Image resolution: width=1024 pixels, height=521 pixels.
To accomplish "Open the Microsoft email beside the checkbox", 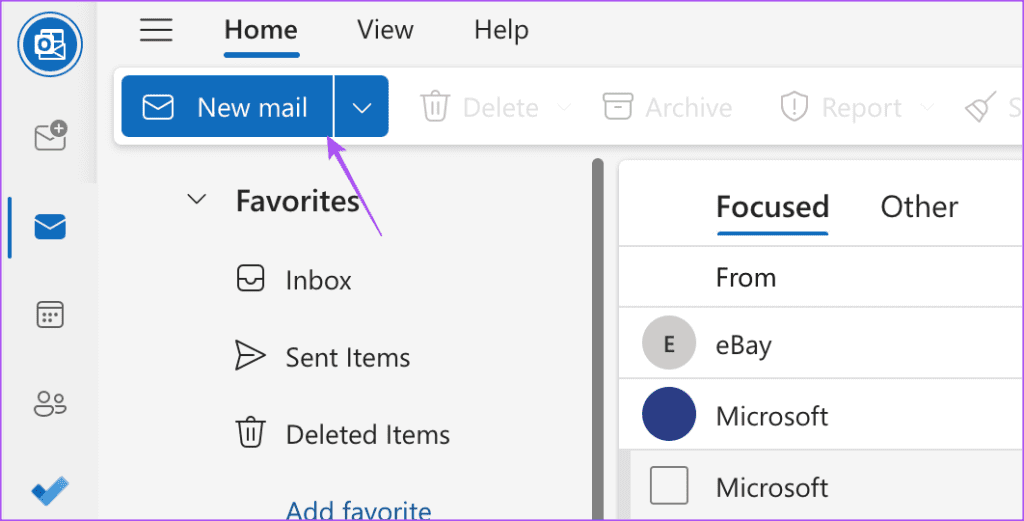I will coord(821,486).
